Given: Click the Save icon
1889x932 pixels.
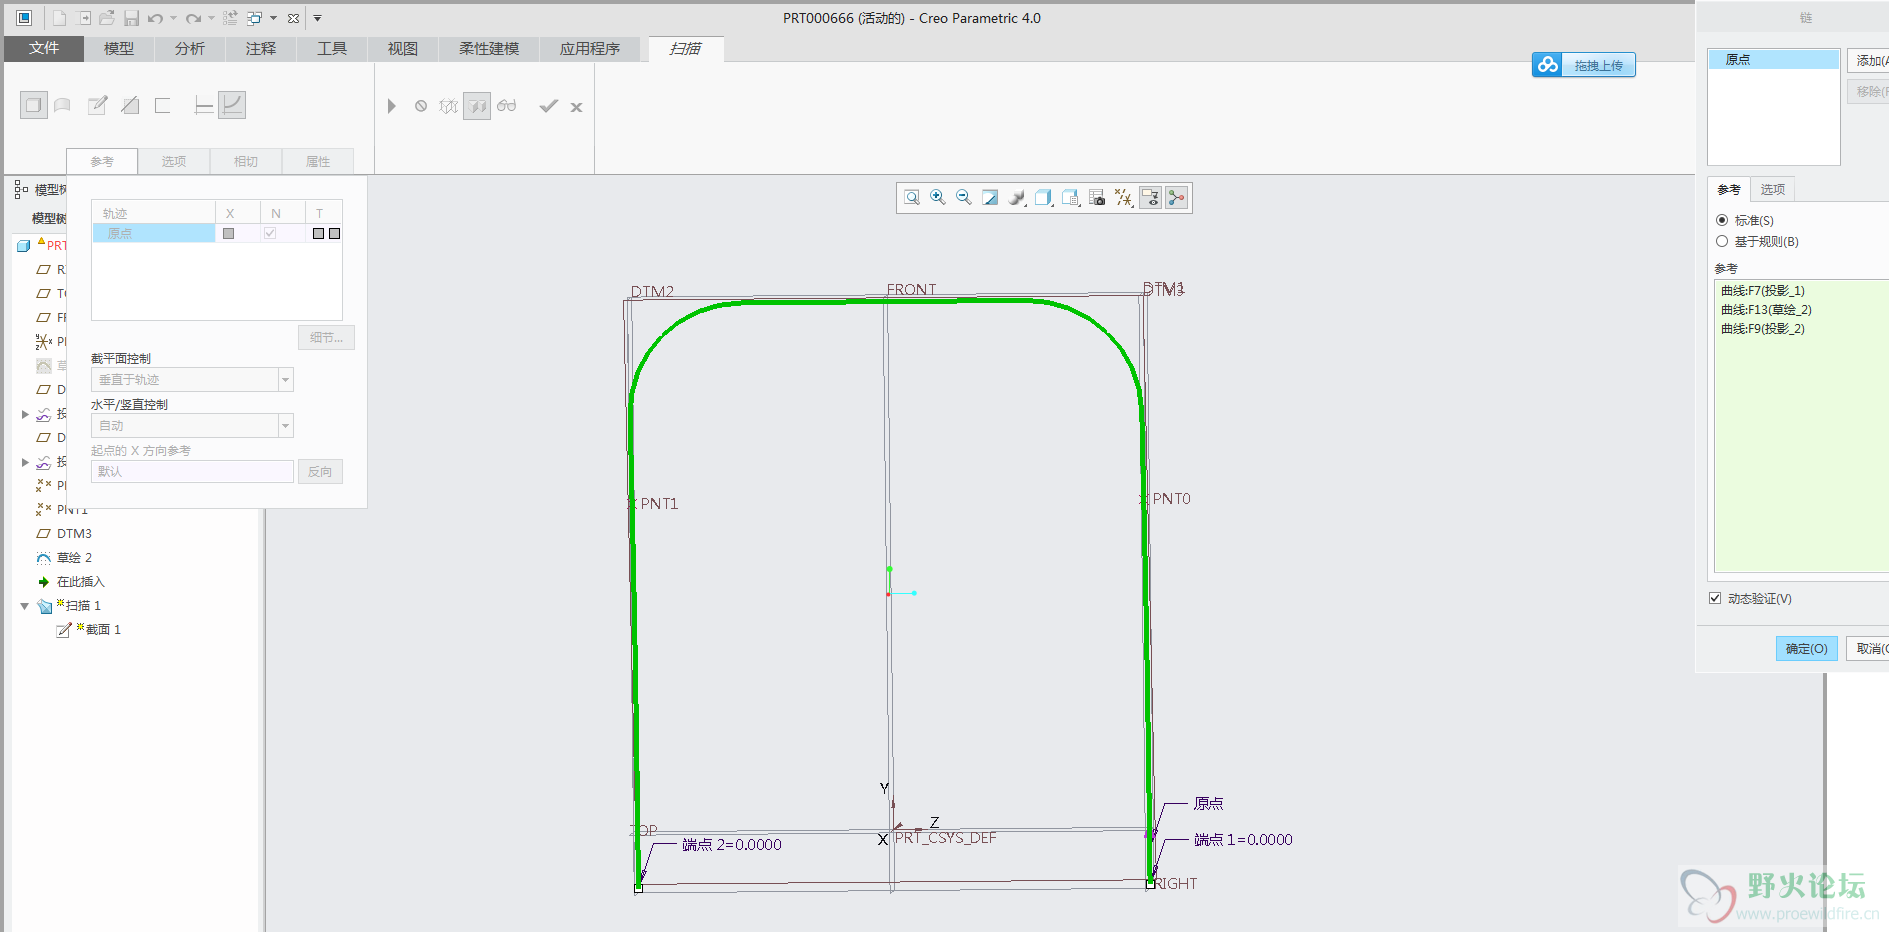Looking at the screenshot, I should coord(131,18).
